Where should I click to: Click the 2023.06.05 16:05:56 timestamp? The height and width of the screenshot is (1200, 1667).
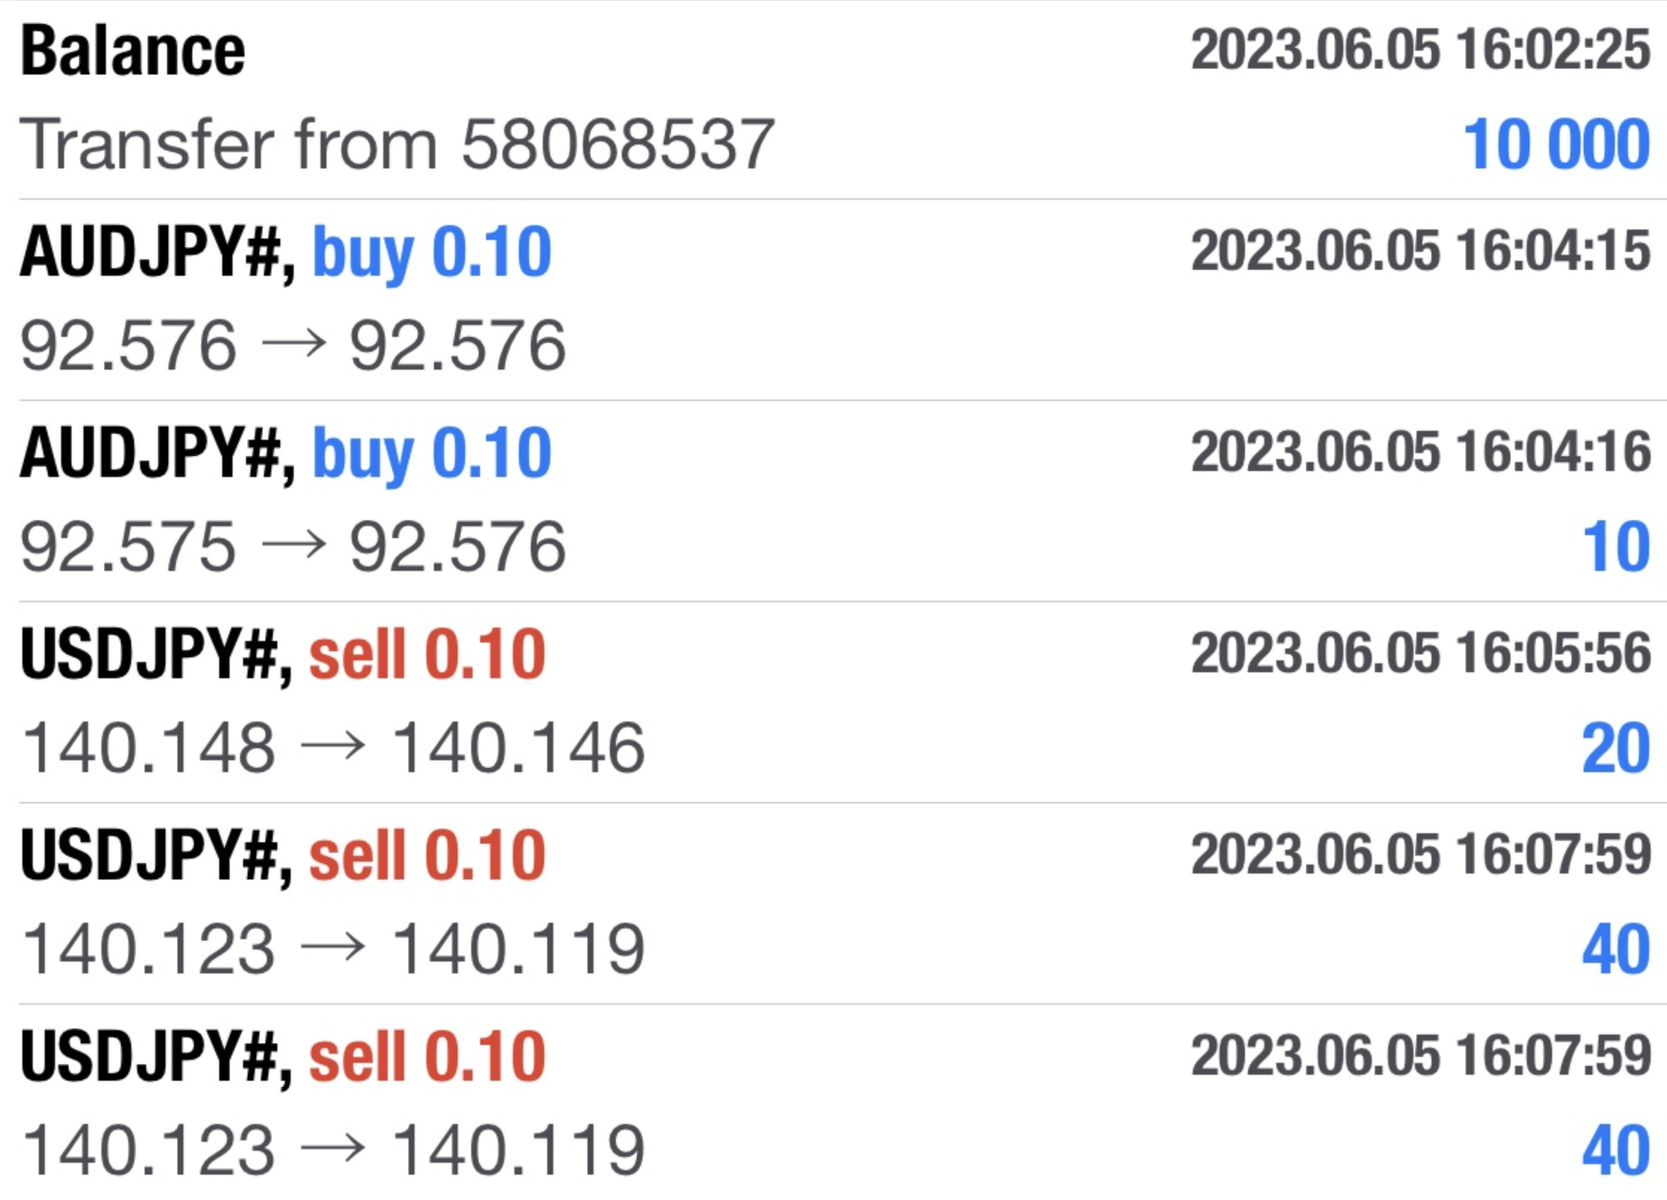1420,654
